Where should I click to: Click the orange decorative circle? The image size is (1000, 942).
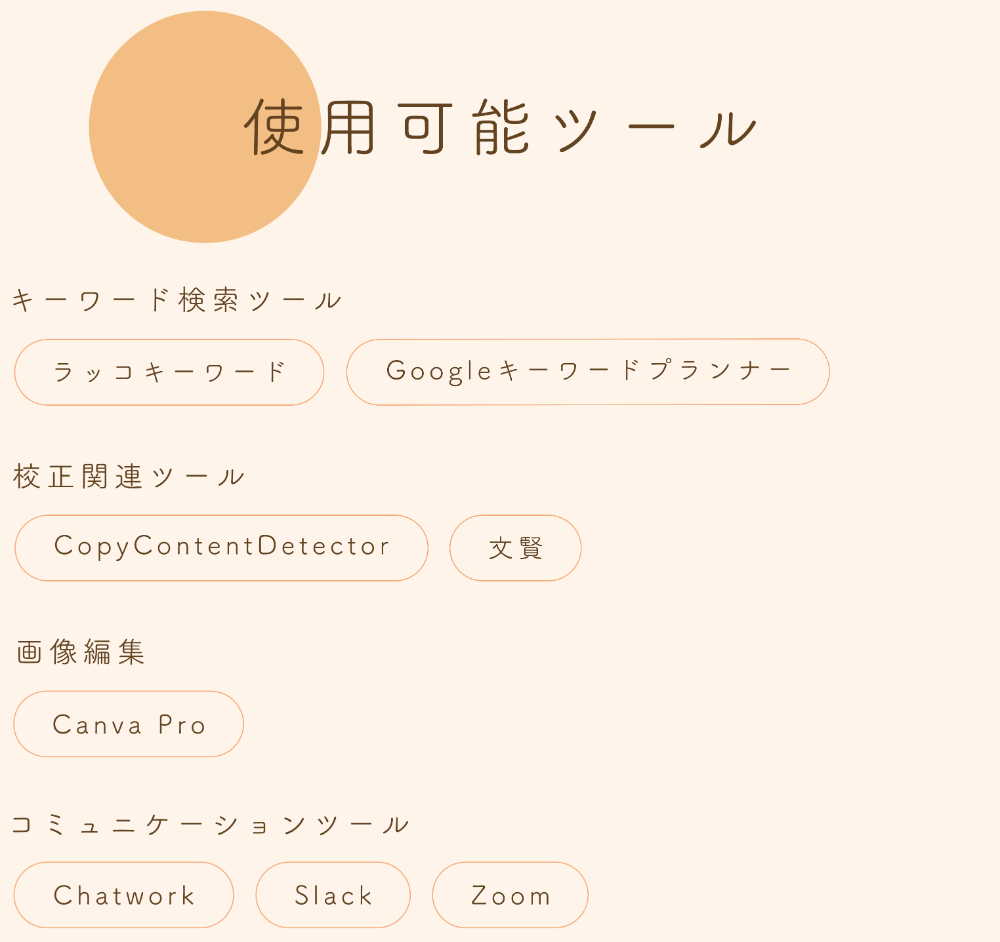click(x=205, y=127)
